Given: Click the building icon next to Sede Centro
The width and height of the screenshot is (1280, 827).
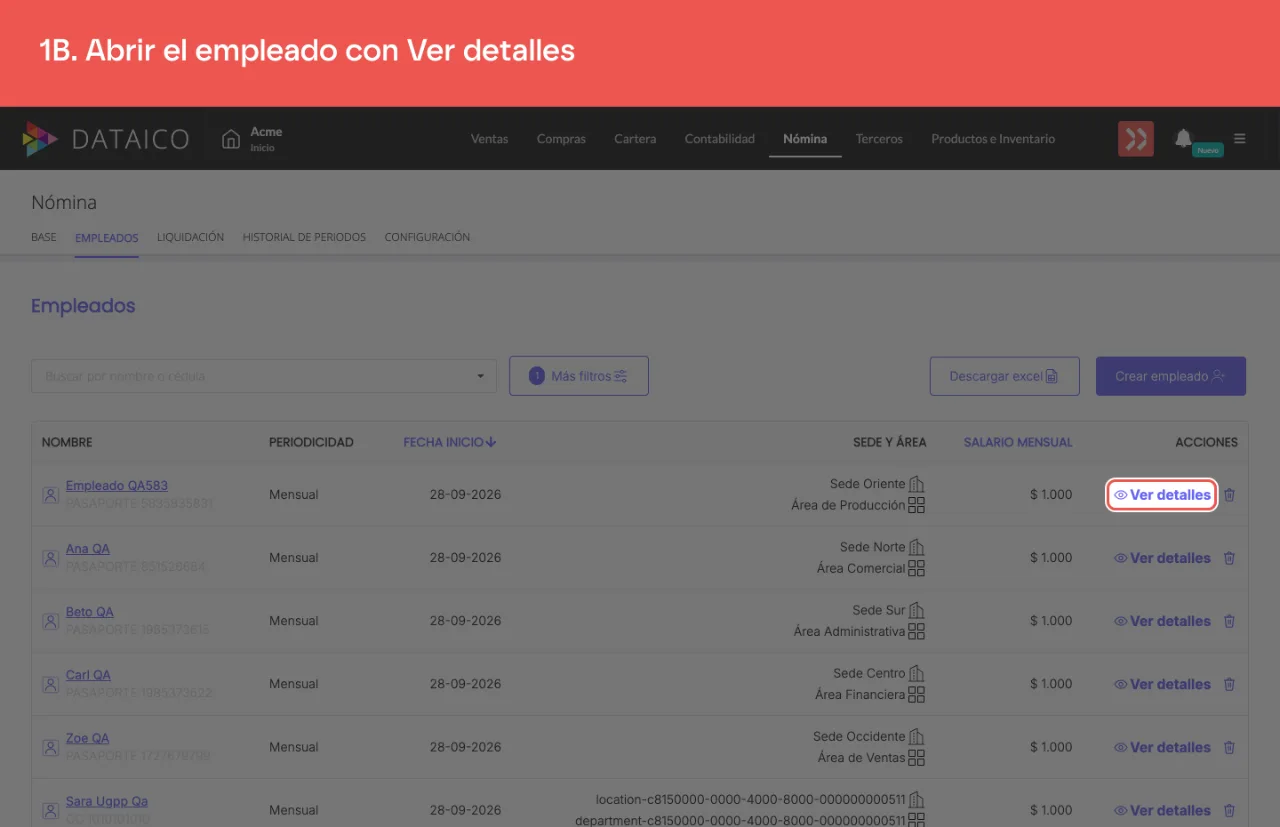Looking at the screenshot, I should pyautogui.click(x=916, y=673).
